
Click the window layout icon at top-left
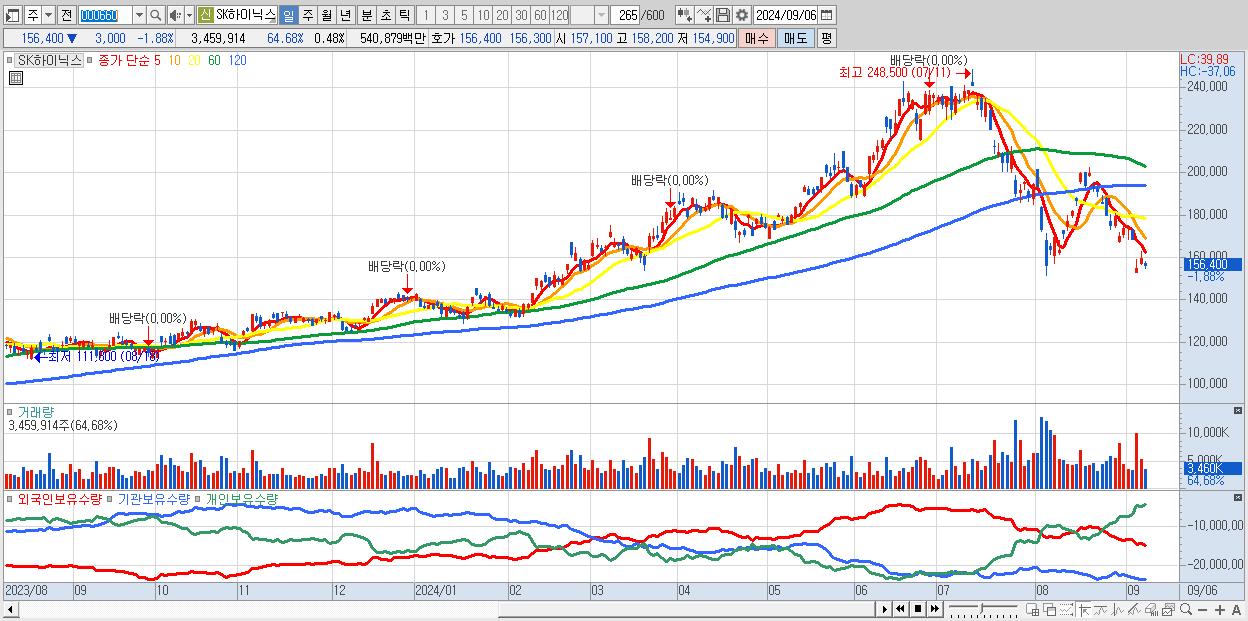(x=11, y=15)
